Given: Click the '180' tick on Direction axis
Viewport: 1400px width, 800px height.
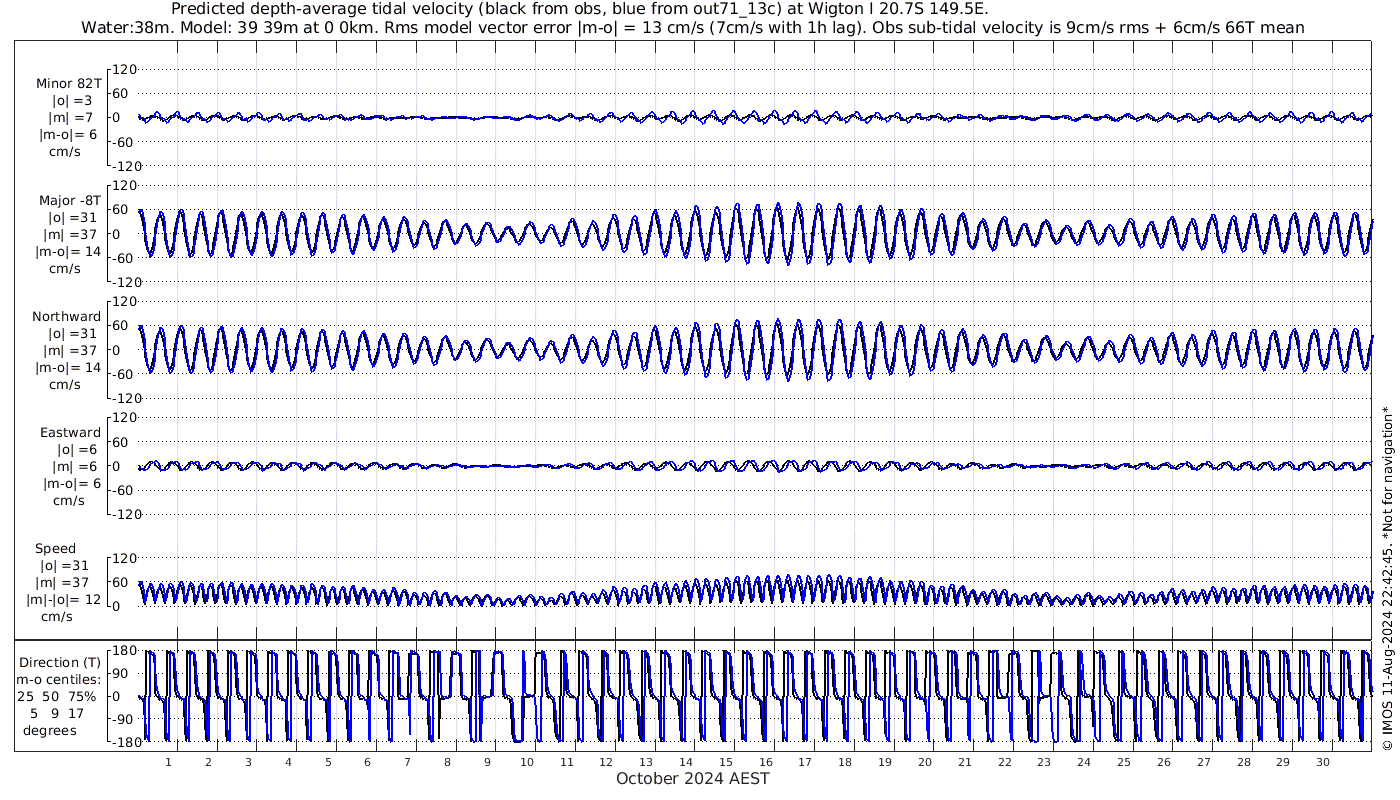Looking at the screenshot, I should click(123, 650).
